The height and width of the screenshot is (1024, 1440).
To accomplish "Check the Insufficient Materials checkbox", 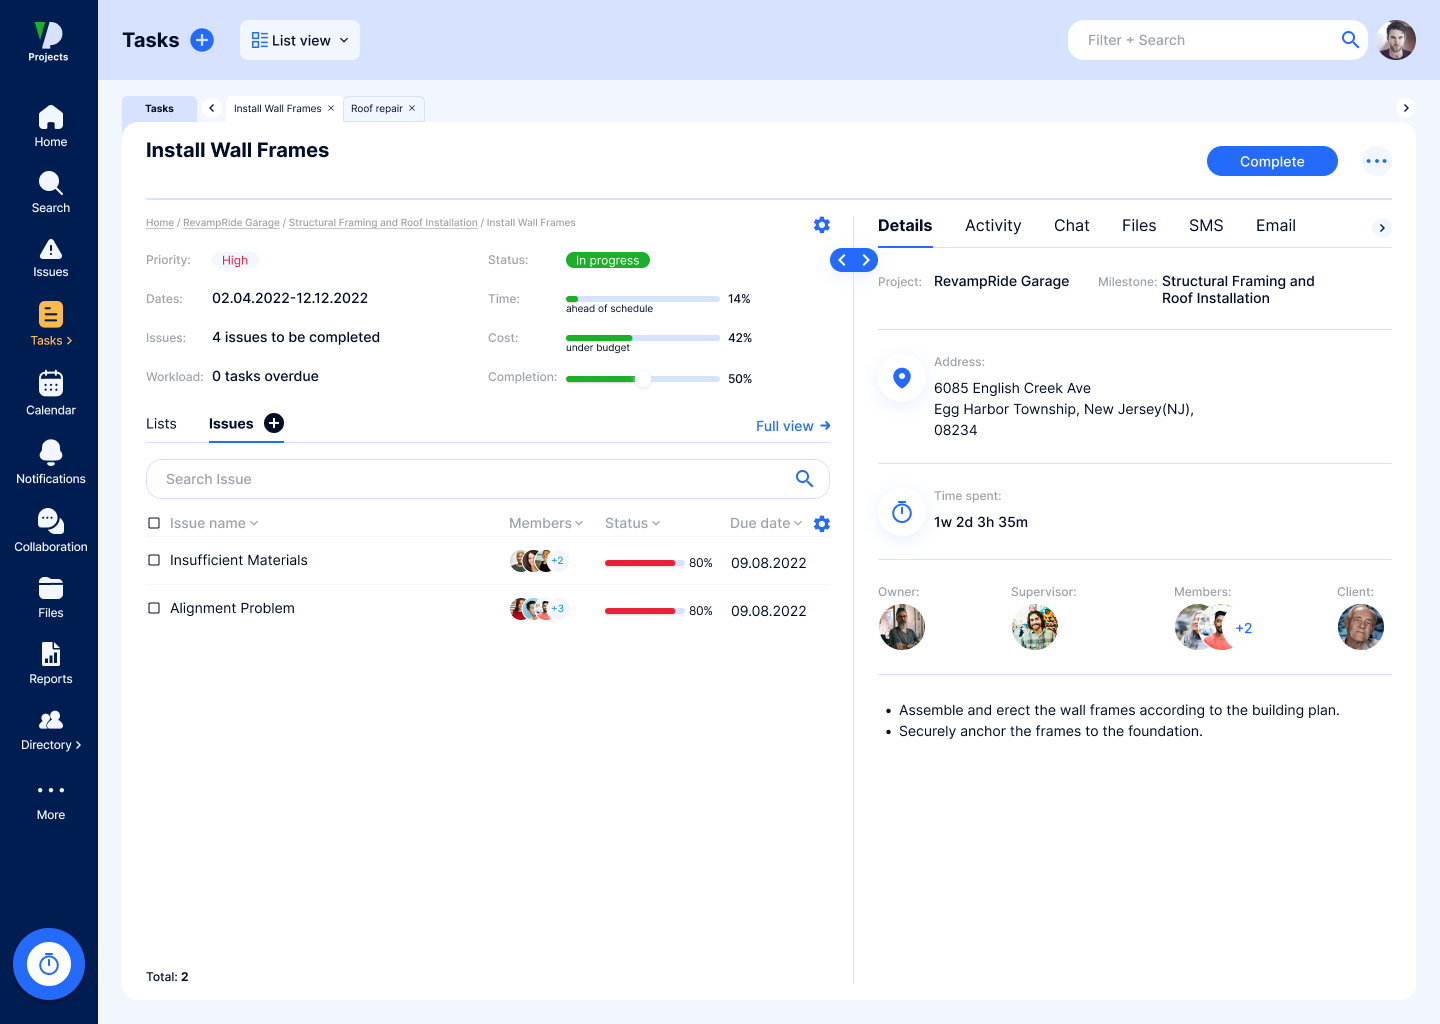I will 154,560.
